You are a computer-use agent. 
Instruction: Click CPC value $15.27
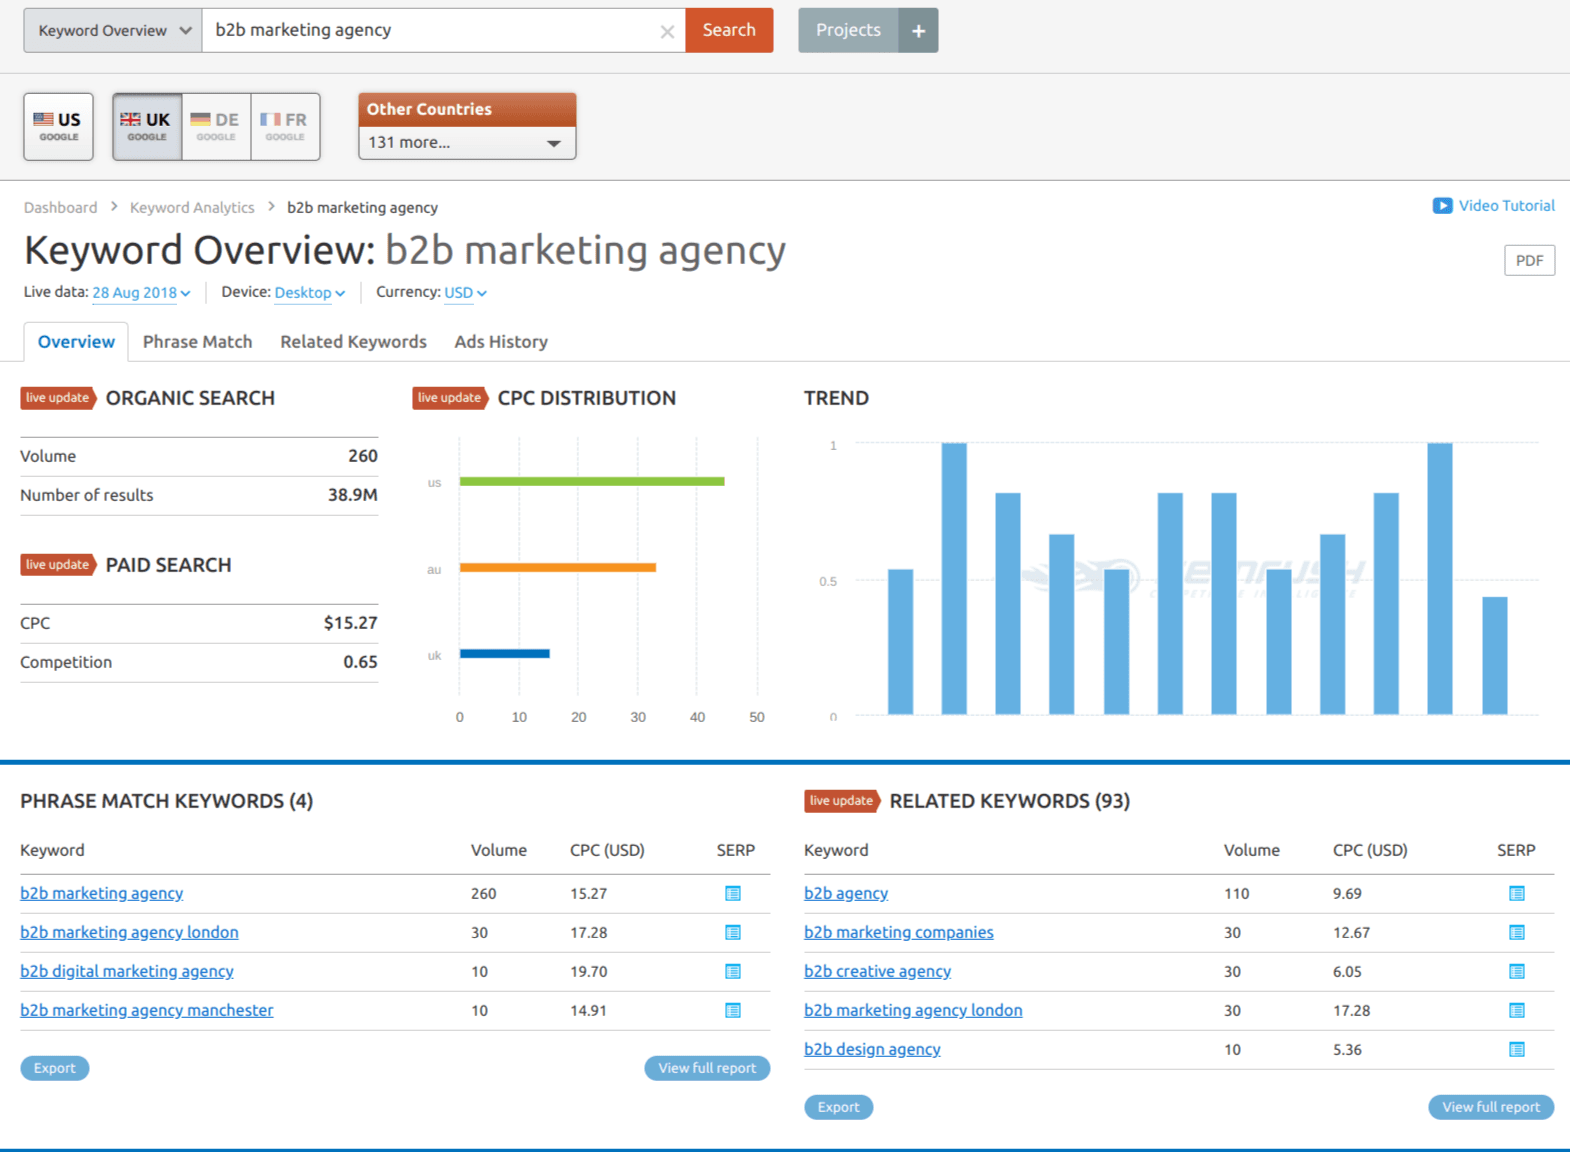click(x=351, y=623)
